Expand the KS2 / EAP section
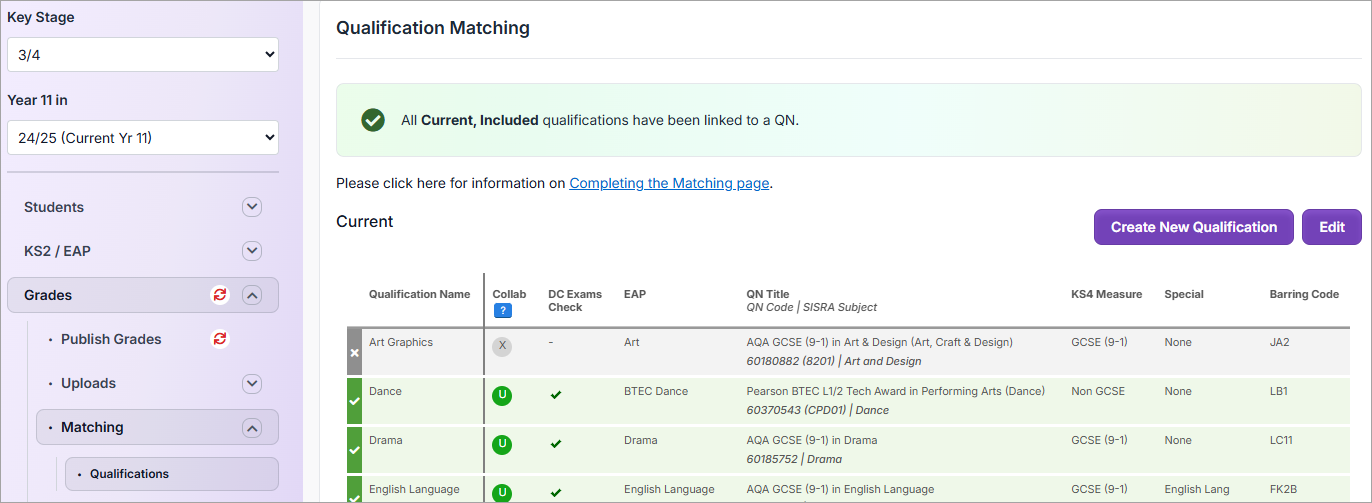Image resolution: width=1372 pixels, height=503 pixels. pos(252,251)
